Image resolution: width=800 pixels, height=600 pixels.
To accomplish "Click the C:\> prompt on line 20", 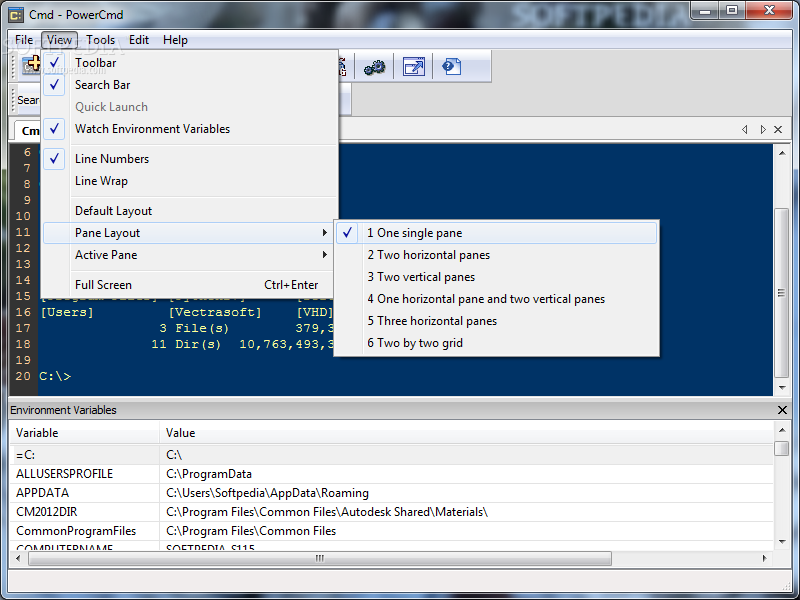I will (55, 376).
